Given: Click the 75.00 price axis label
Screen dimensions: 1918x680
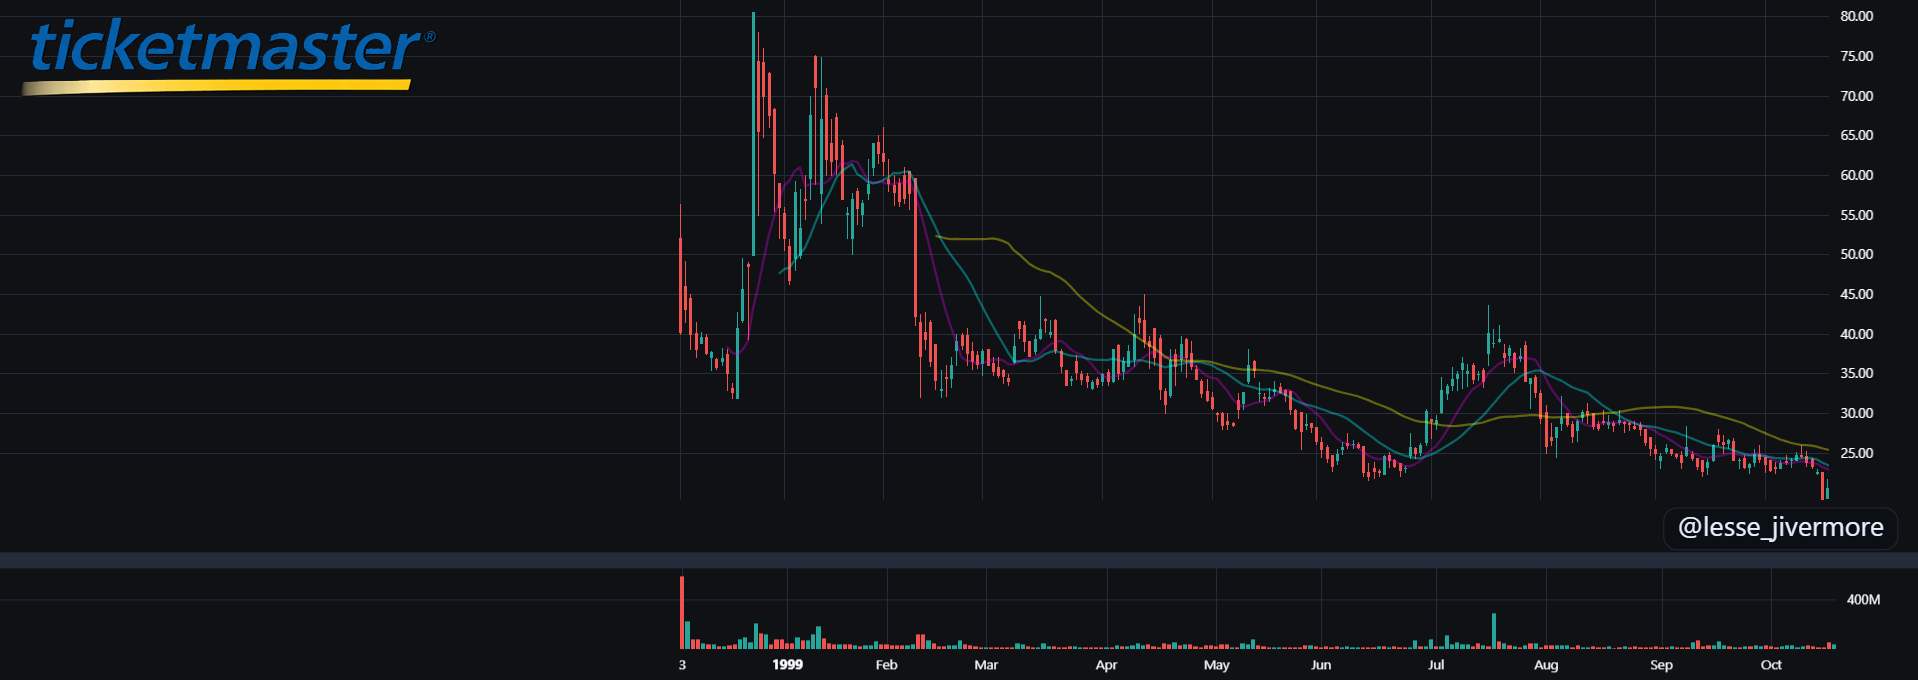Looking at the screenshot, I should click(x=1856, y=56).
